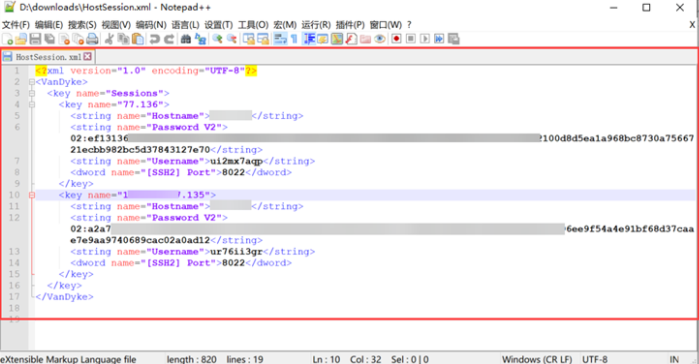Open the 搜索(S) menu
The width and height of the screenshot is (699, 364).
[82, 25]
